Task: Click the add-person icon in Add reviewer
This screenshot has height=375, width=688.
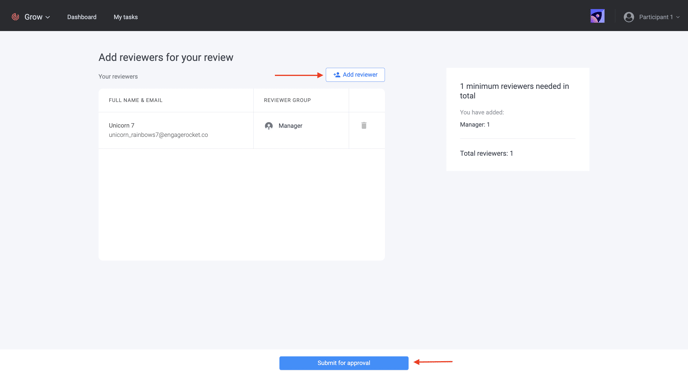Action: point(337,75)
